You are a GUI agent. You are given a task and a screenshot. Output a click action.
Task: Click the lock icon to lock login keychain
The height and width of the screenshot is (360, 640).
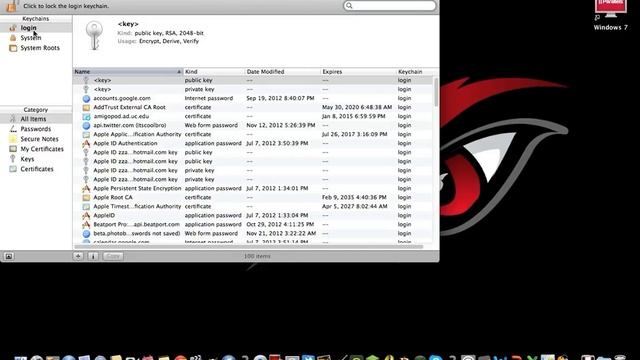coord(11,6)
